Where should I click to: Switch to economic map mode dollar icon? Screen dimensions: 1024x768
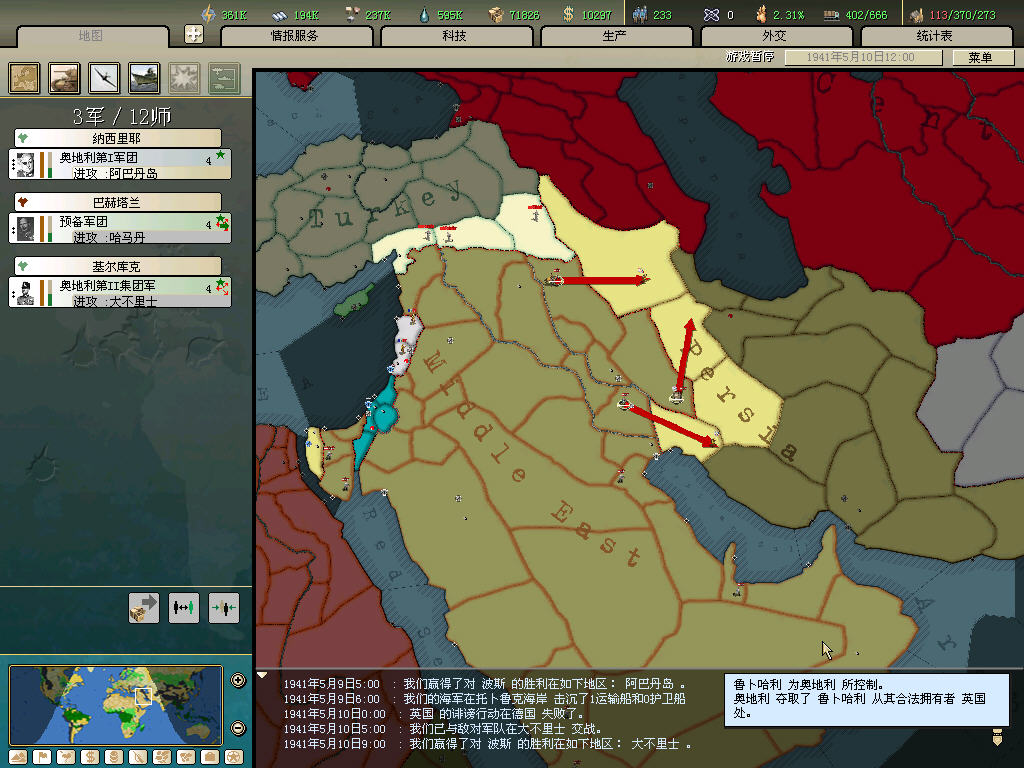(x=90, y=758)
